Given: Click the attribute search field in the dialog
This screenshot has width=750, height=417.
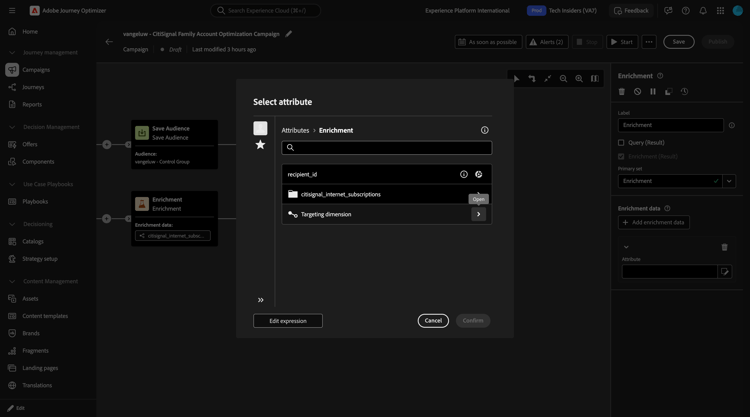Looking at the screenshot, I should [386, 147].
